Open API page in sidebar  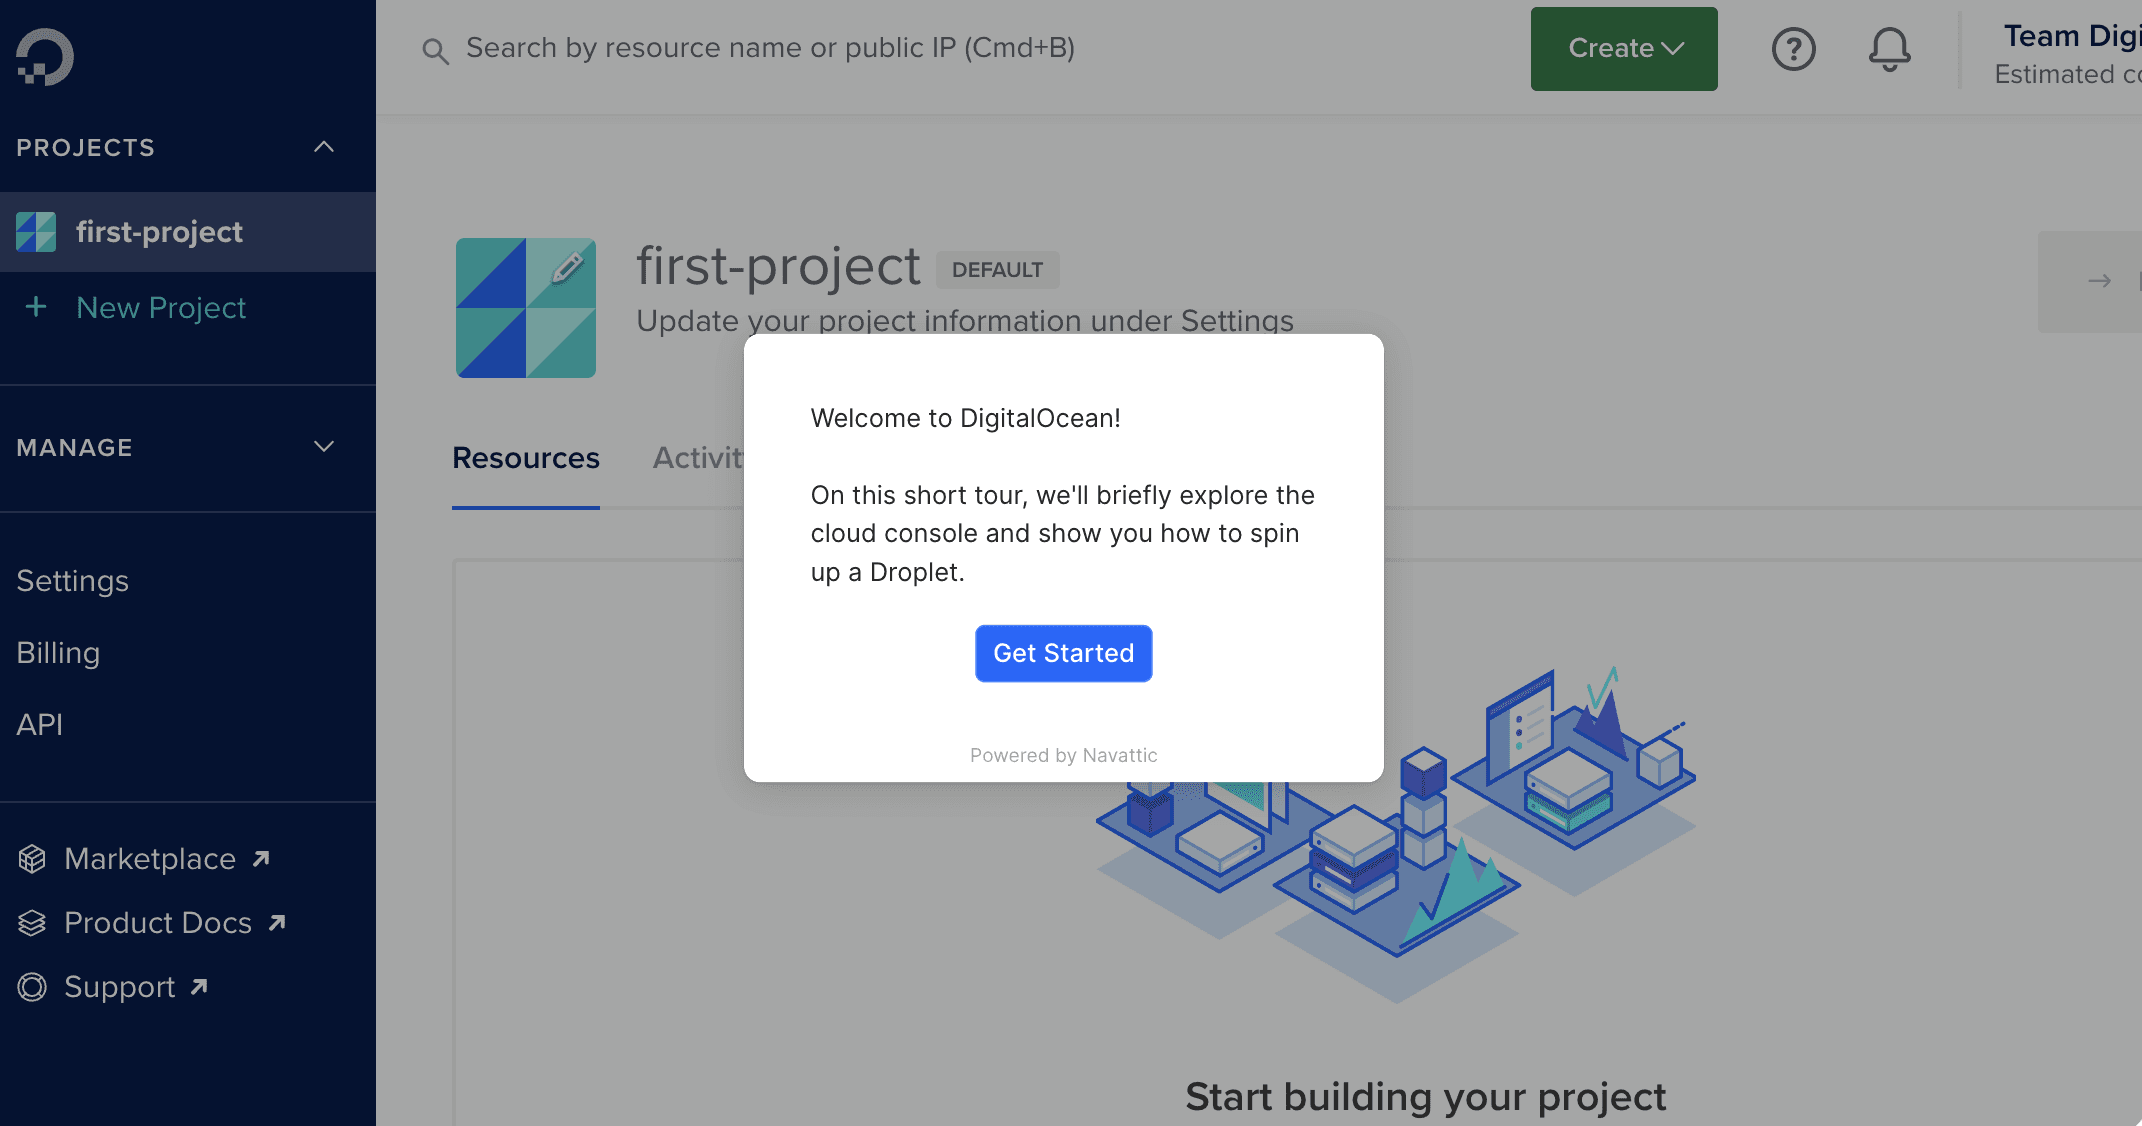point(39,725)
